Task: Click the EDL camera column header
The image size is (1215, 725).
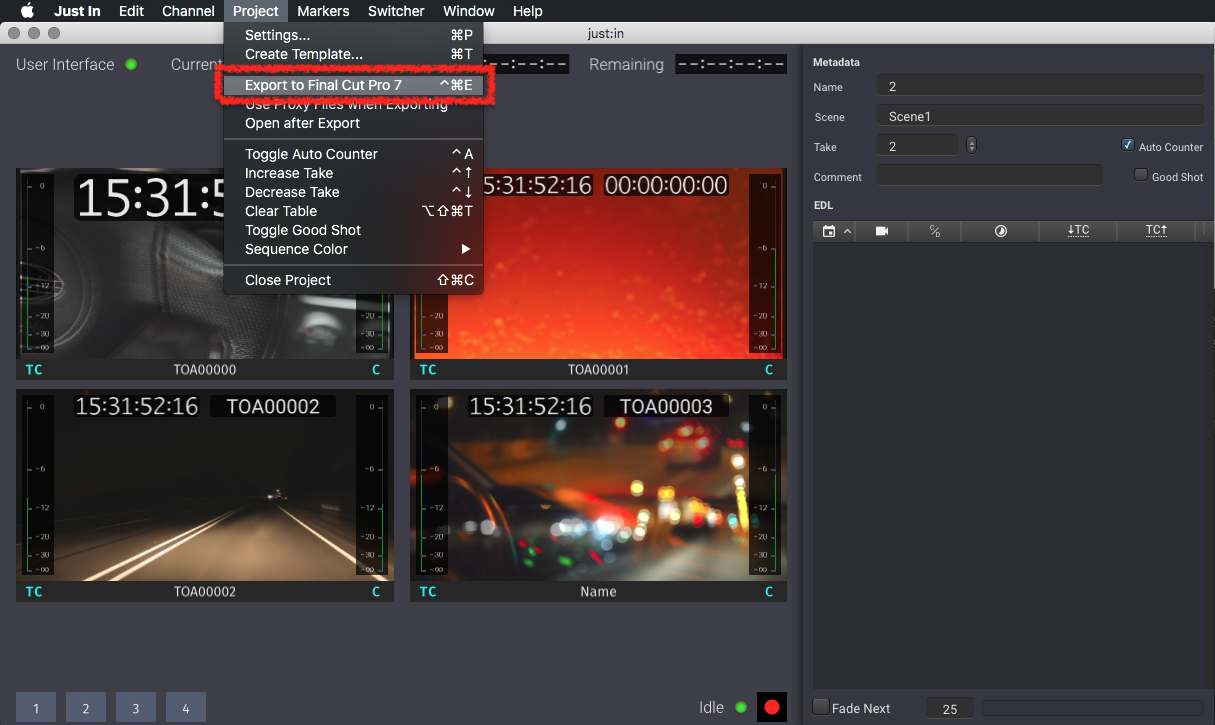Action: point(882,231)
